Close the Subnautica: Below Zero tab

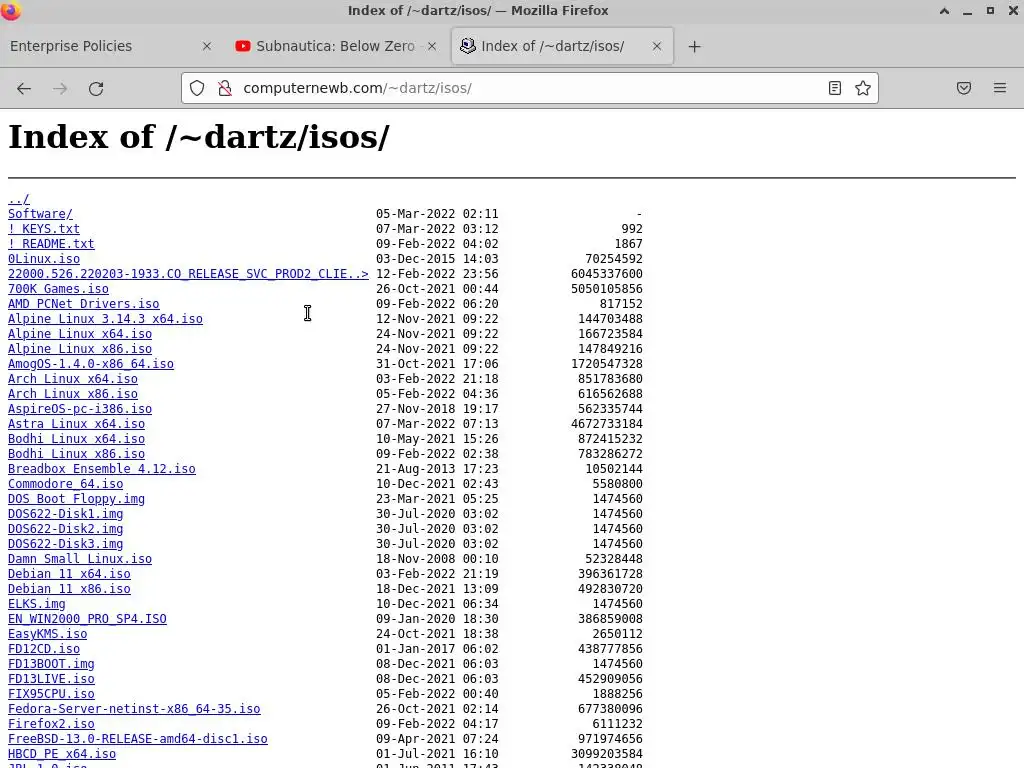(432, 46)
